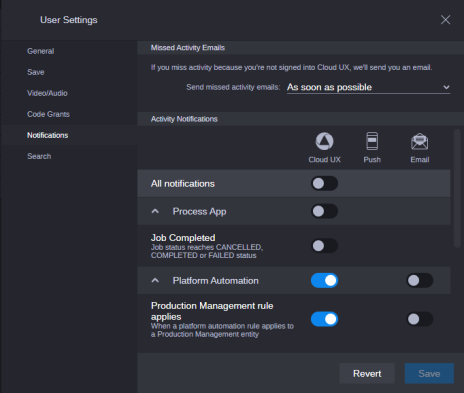Screen dimensions: 464x393
Task: Go to Code Grants section
Action: pyautogui.click(x=48, y=114)
